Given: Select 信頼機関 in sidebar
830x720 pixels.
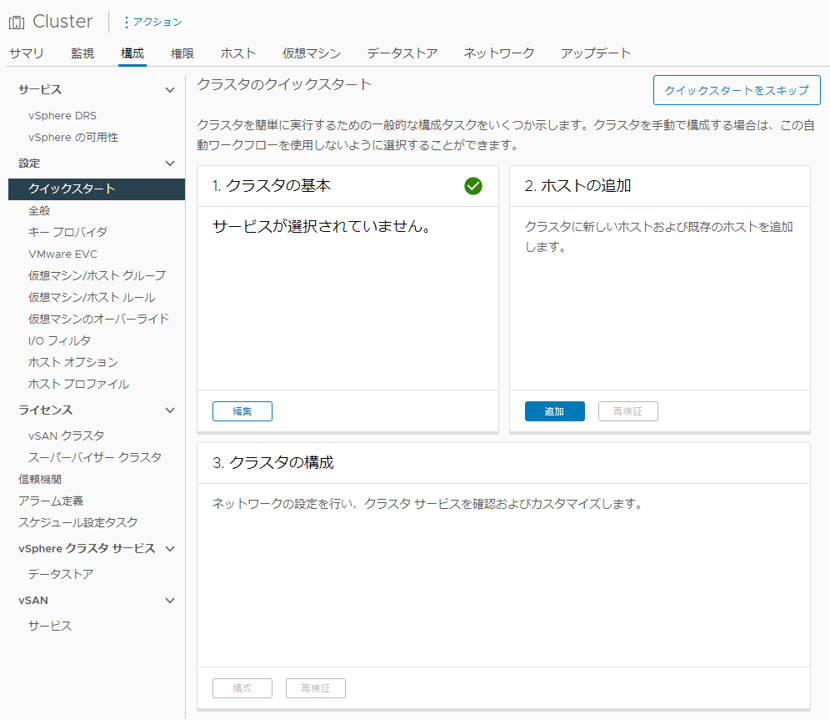Looking at the screenshot, I should (40, 479).
